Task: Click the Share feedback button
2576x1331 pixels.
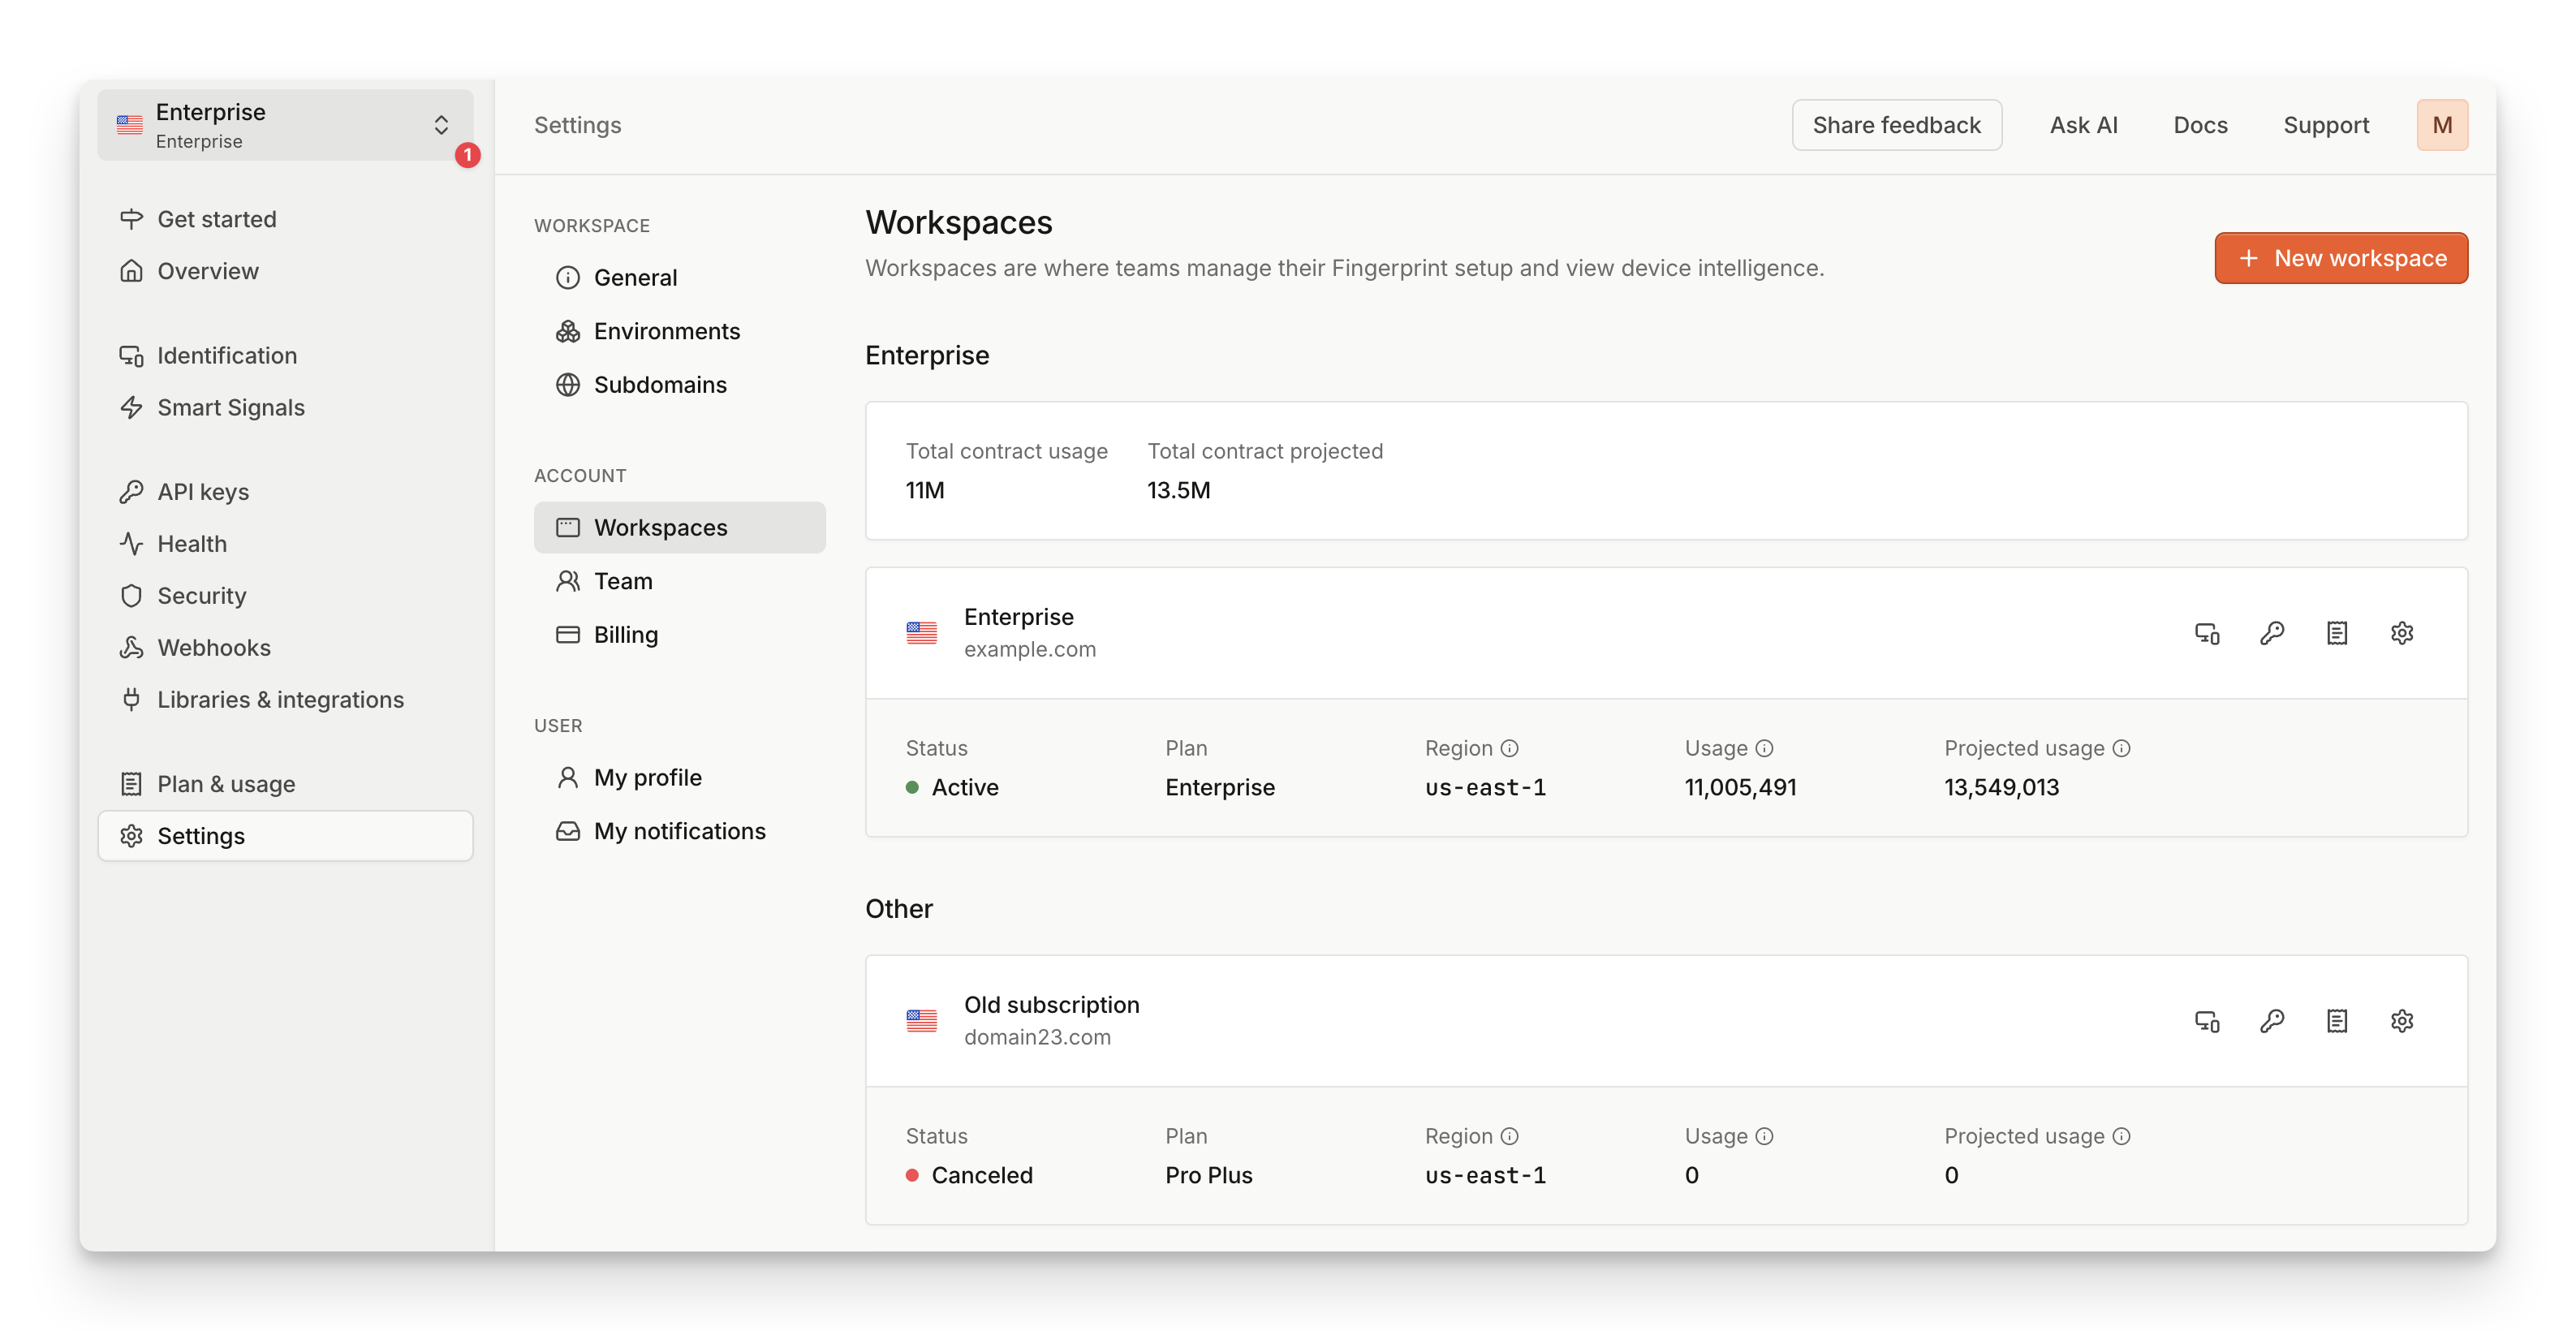Action: [x=1896, y=124]
